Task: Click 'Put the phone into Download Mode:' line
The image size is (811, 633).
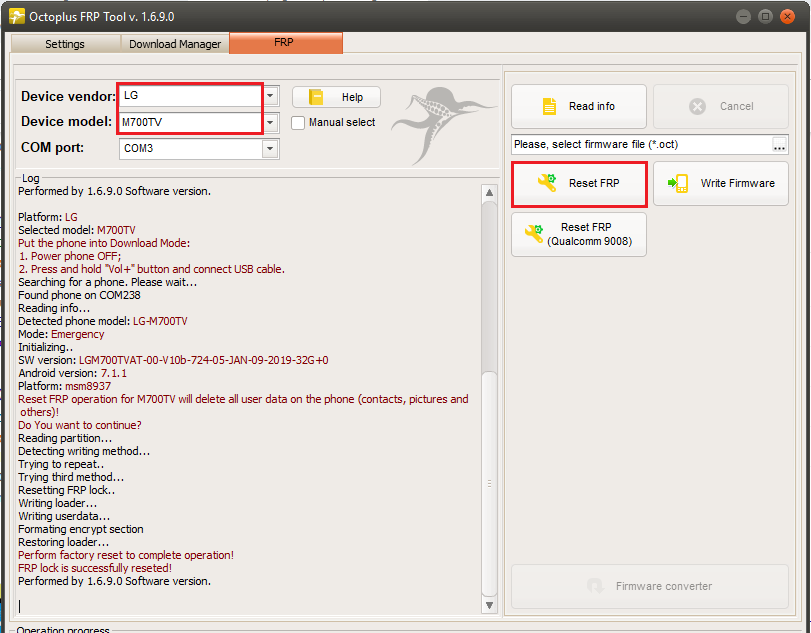Action: 104,243
